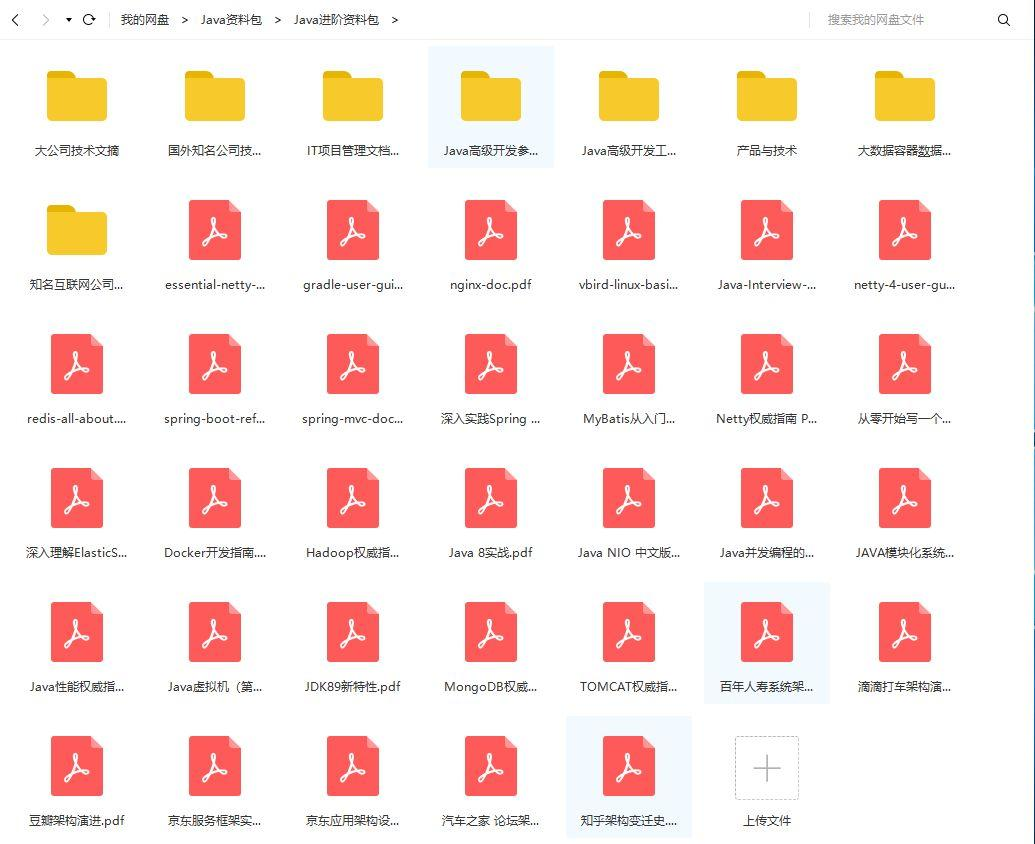The height and width of the screenshot is (844, 1035).
Task: Open the 大公司技术文摘 folder
Action: click(x=77, y=96)
